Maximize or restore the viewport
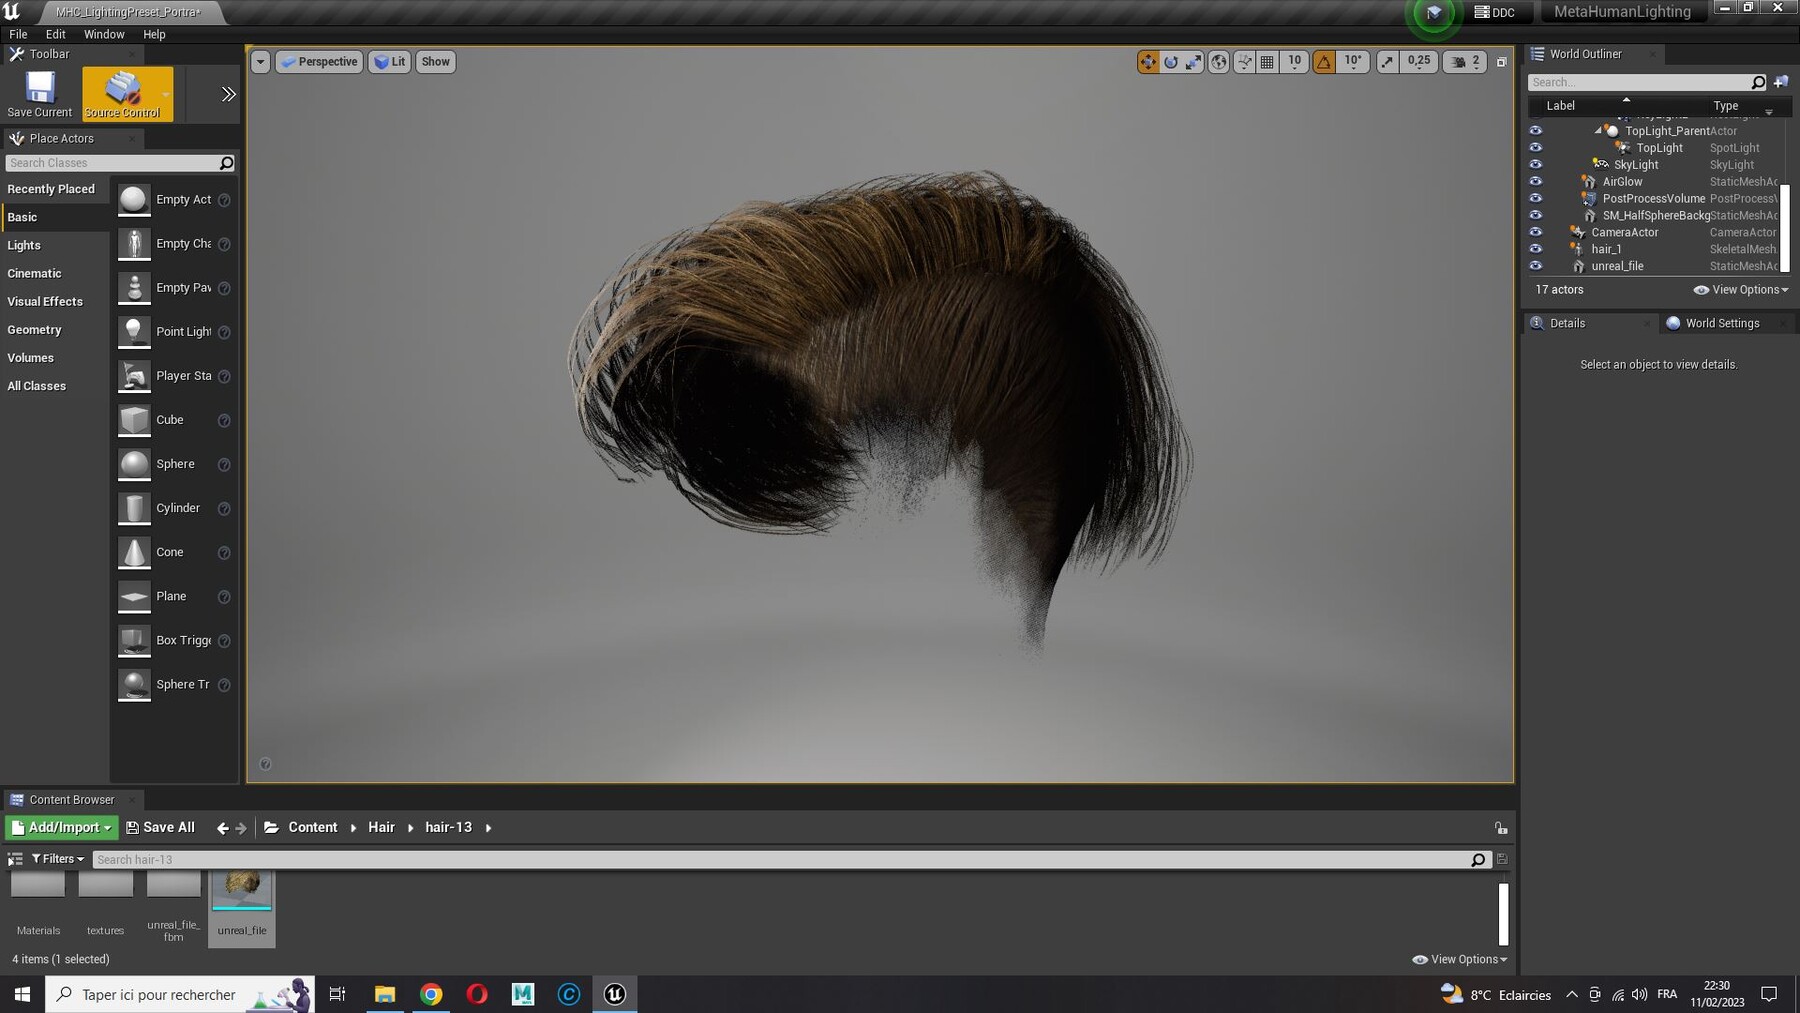This screenshot has height=1013, width=1800. click(1501, 62)
